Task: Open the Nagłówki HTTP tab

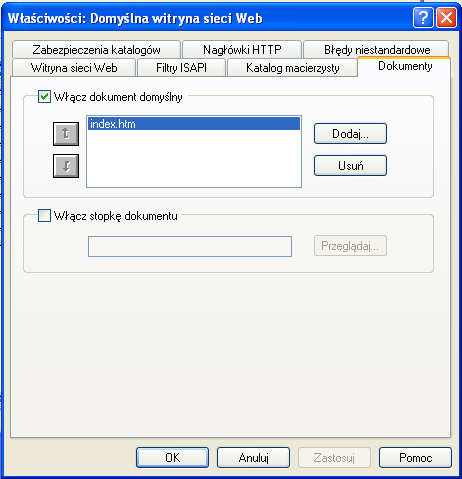Action: (242, 50)
